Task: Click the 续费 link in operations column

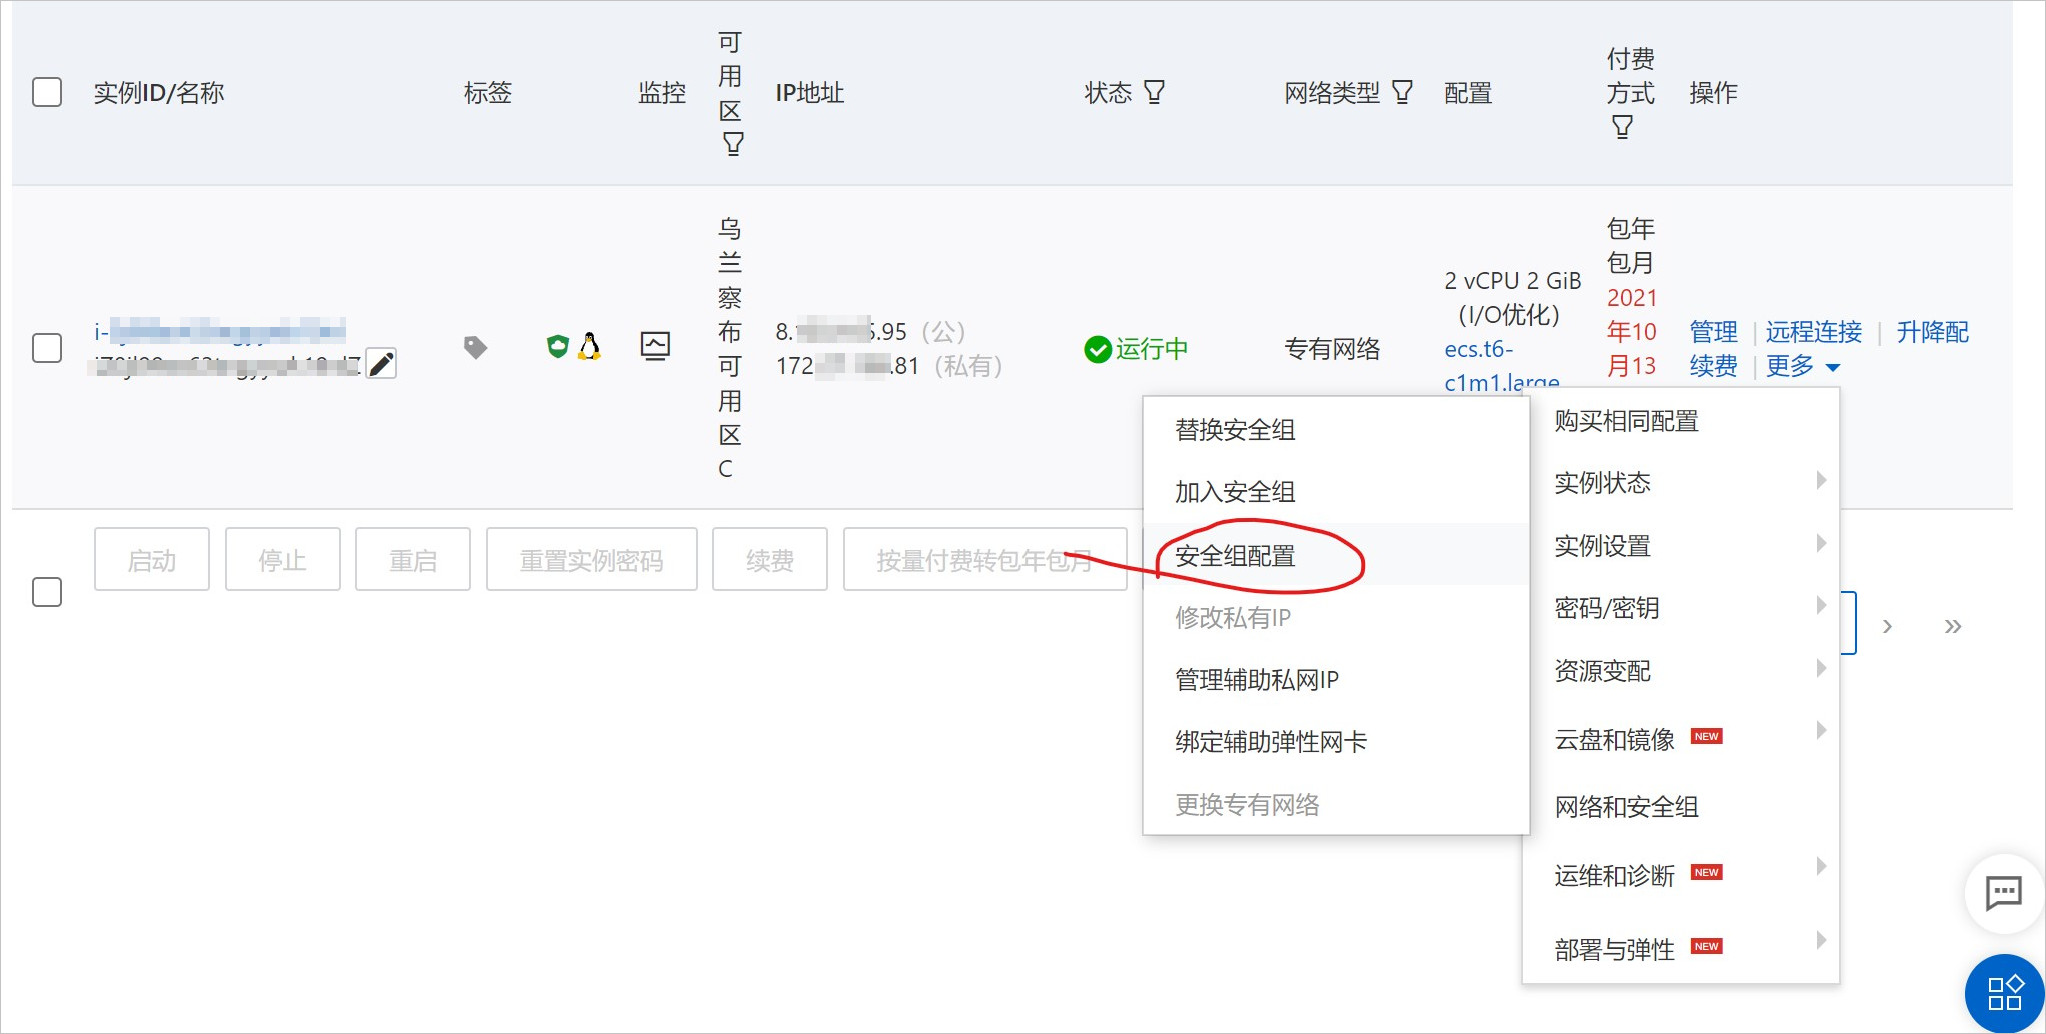Action: [1713, 366]
